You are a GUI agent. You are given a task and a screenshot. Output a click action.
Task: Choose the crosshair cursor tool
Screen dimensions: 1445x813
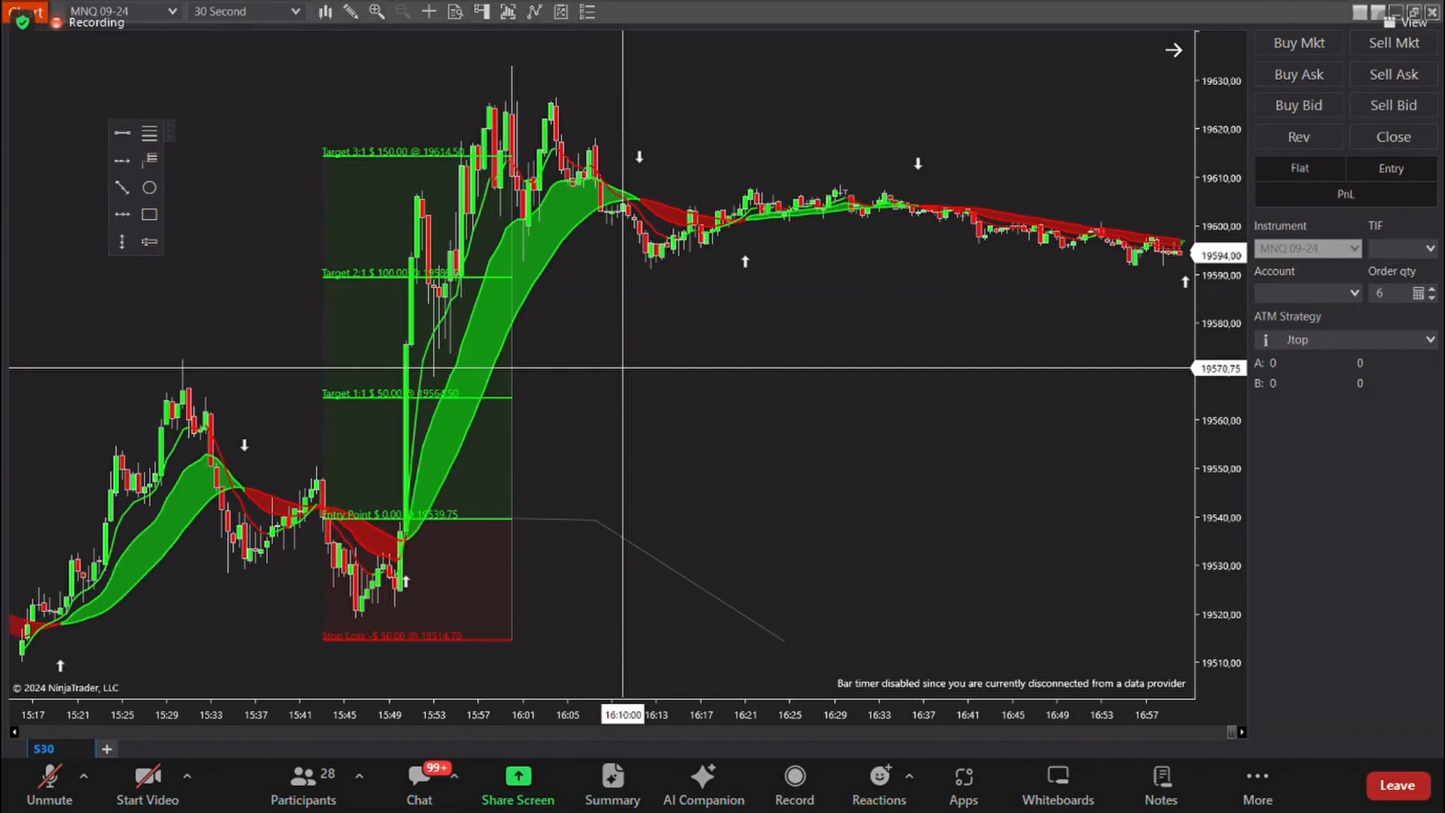tap(429, 12)
